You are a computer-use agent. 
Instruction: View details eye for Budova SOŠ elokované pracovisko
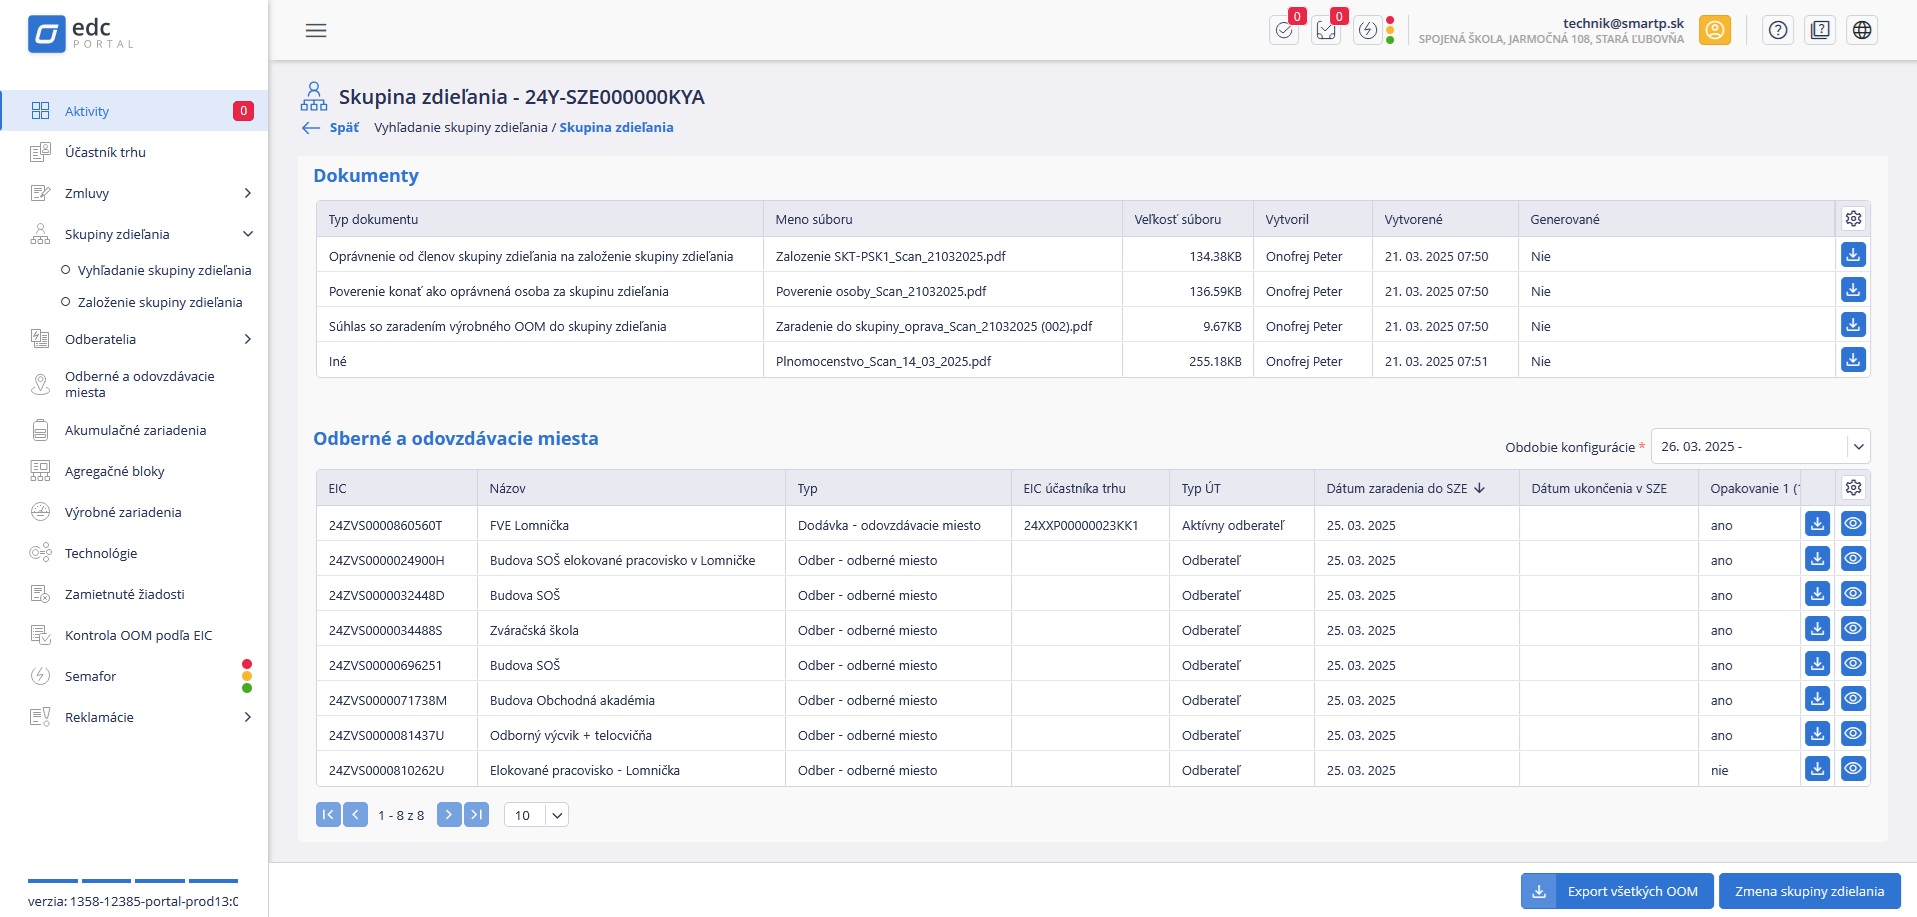click(1853, 559)
